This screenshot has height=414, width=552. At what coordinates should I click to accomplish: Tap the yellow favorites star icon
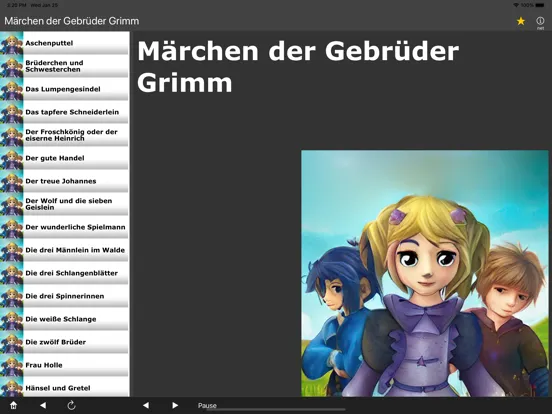click(521, 21)
